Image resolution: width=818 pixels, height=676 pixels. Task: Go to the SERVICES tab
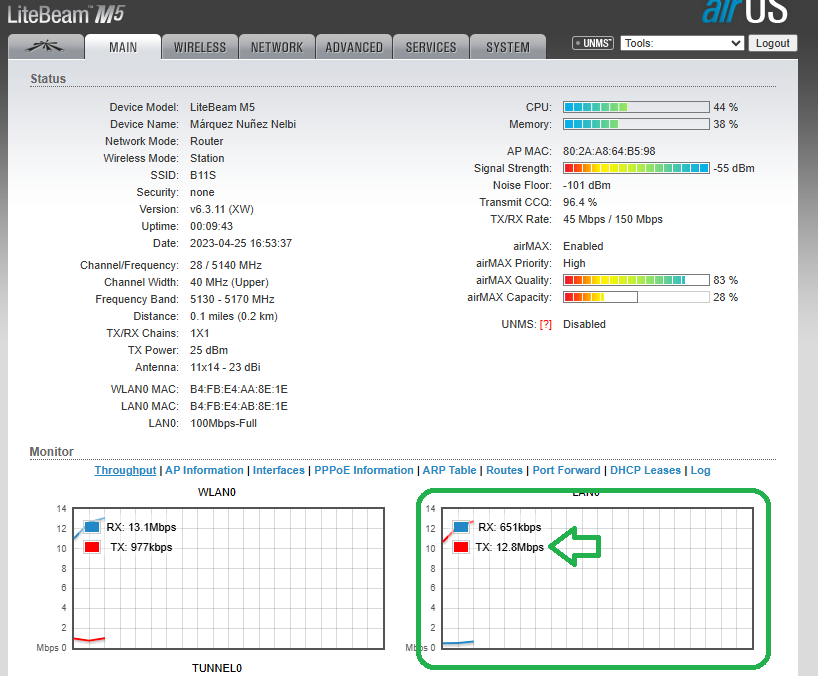[431, 47]
